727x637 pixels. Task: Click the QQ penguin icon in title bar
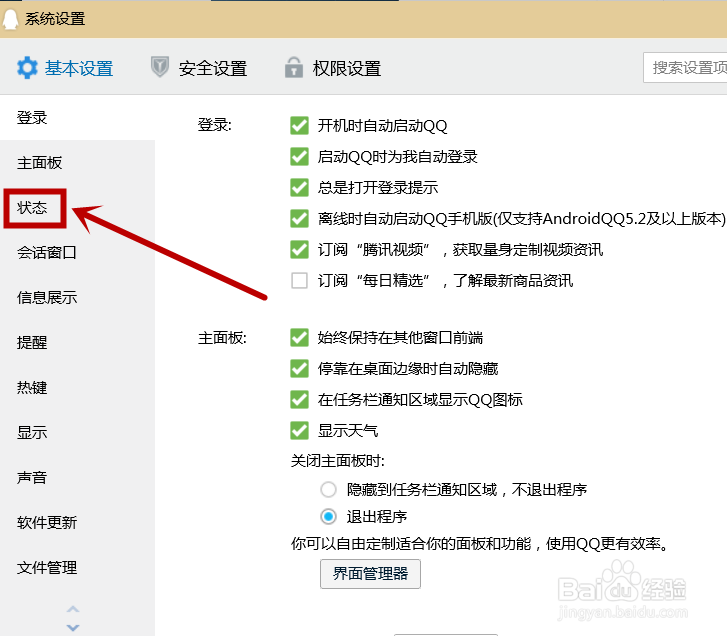10,19
